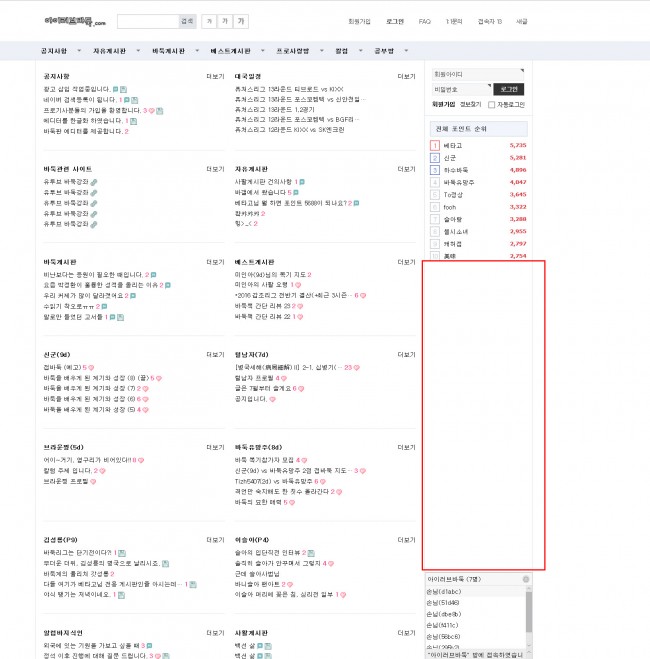Click the site logo in the header
Screen dimensions: 650x659
tap(75, 21)
